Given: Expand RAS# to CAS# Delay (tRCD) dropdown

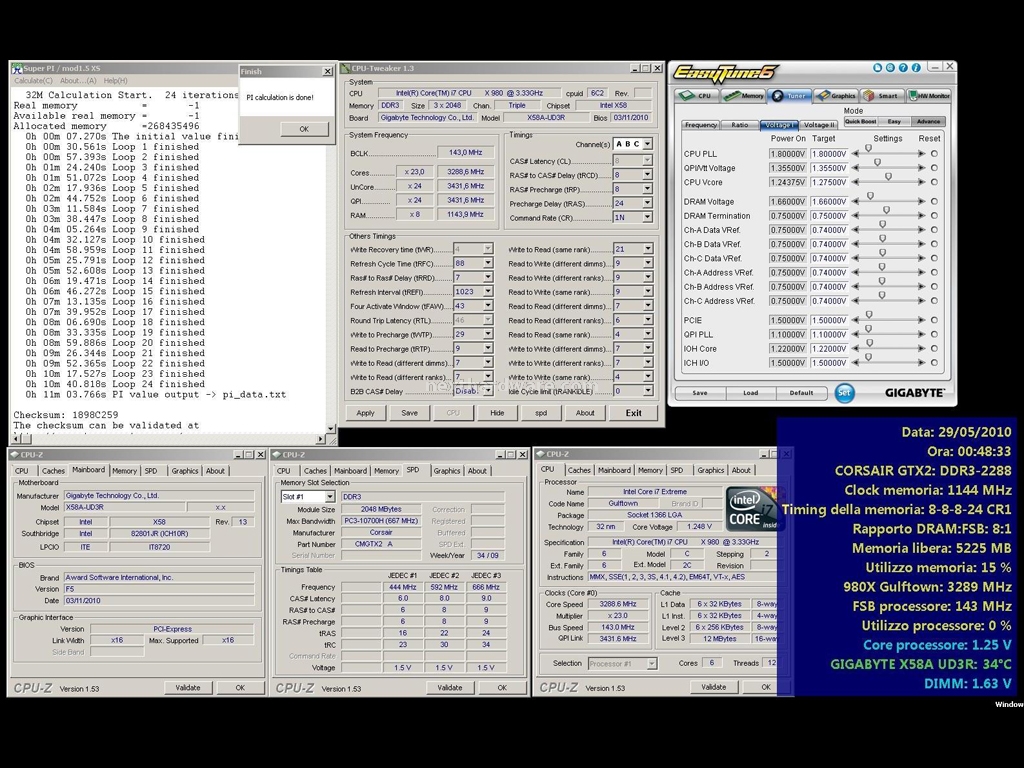Looking at the screenshot, I should pos(647,175).
